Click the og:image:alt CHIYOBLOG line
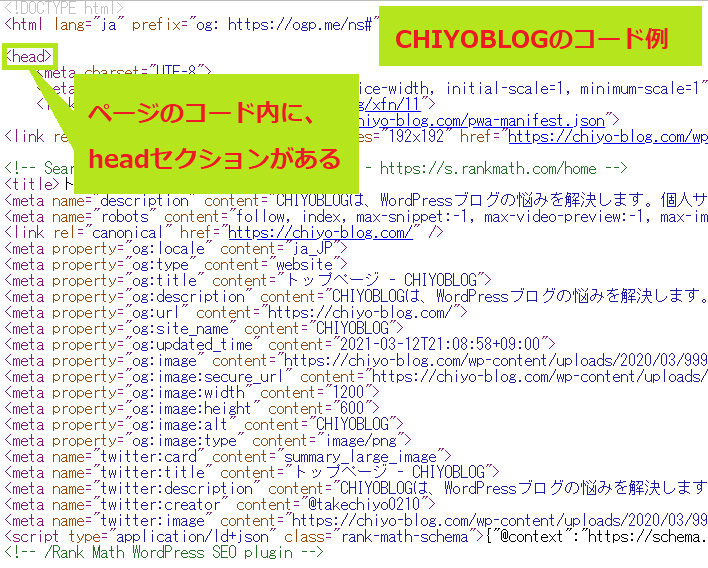 coord(204,424)
